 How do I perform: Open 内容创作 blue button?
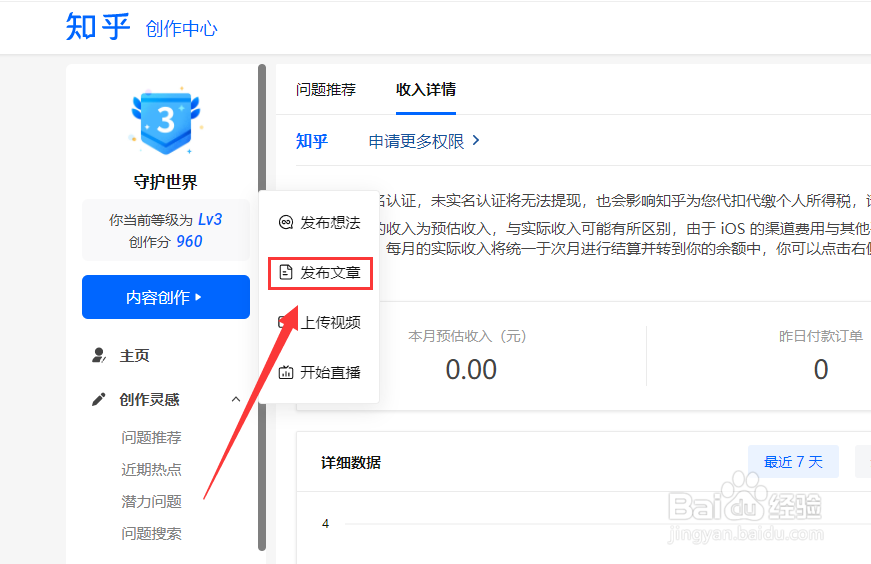click(x=166, y=297)
